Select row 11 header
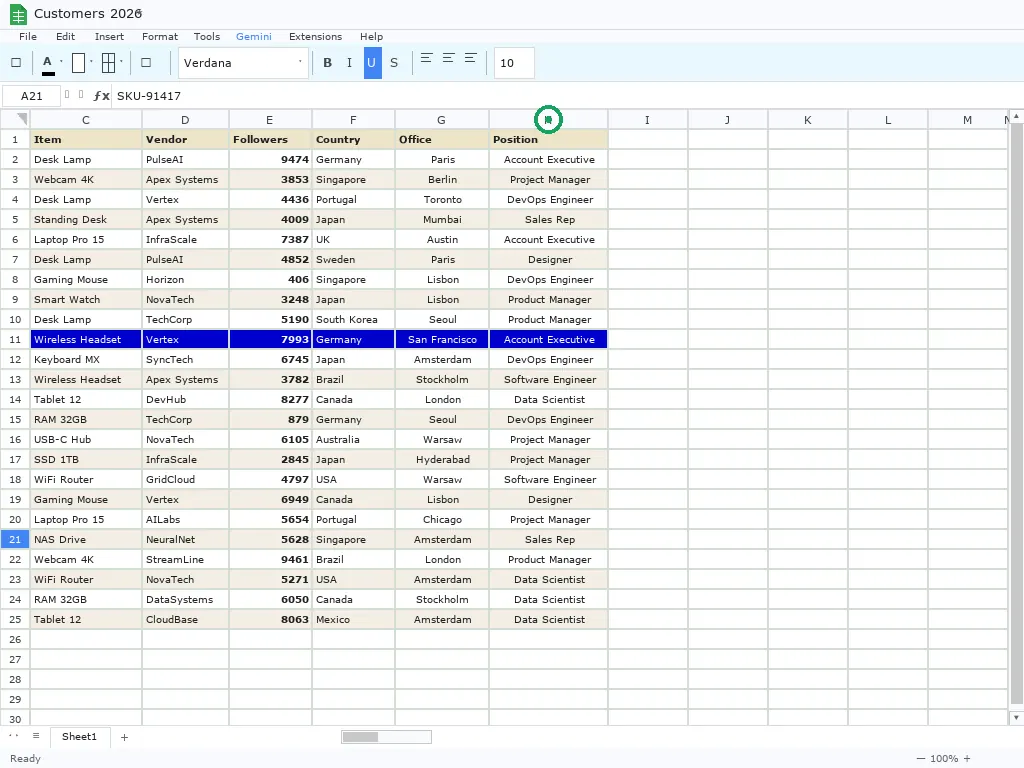1024x768 pixels. click(x=15, y=340)
